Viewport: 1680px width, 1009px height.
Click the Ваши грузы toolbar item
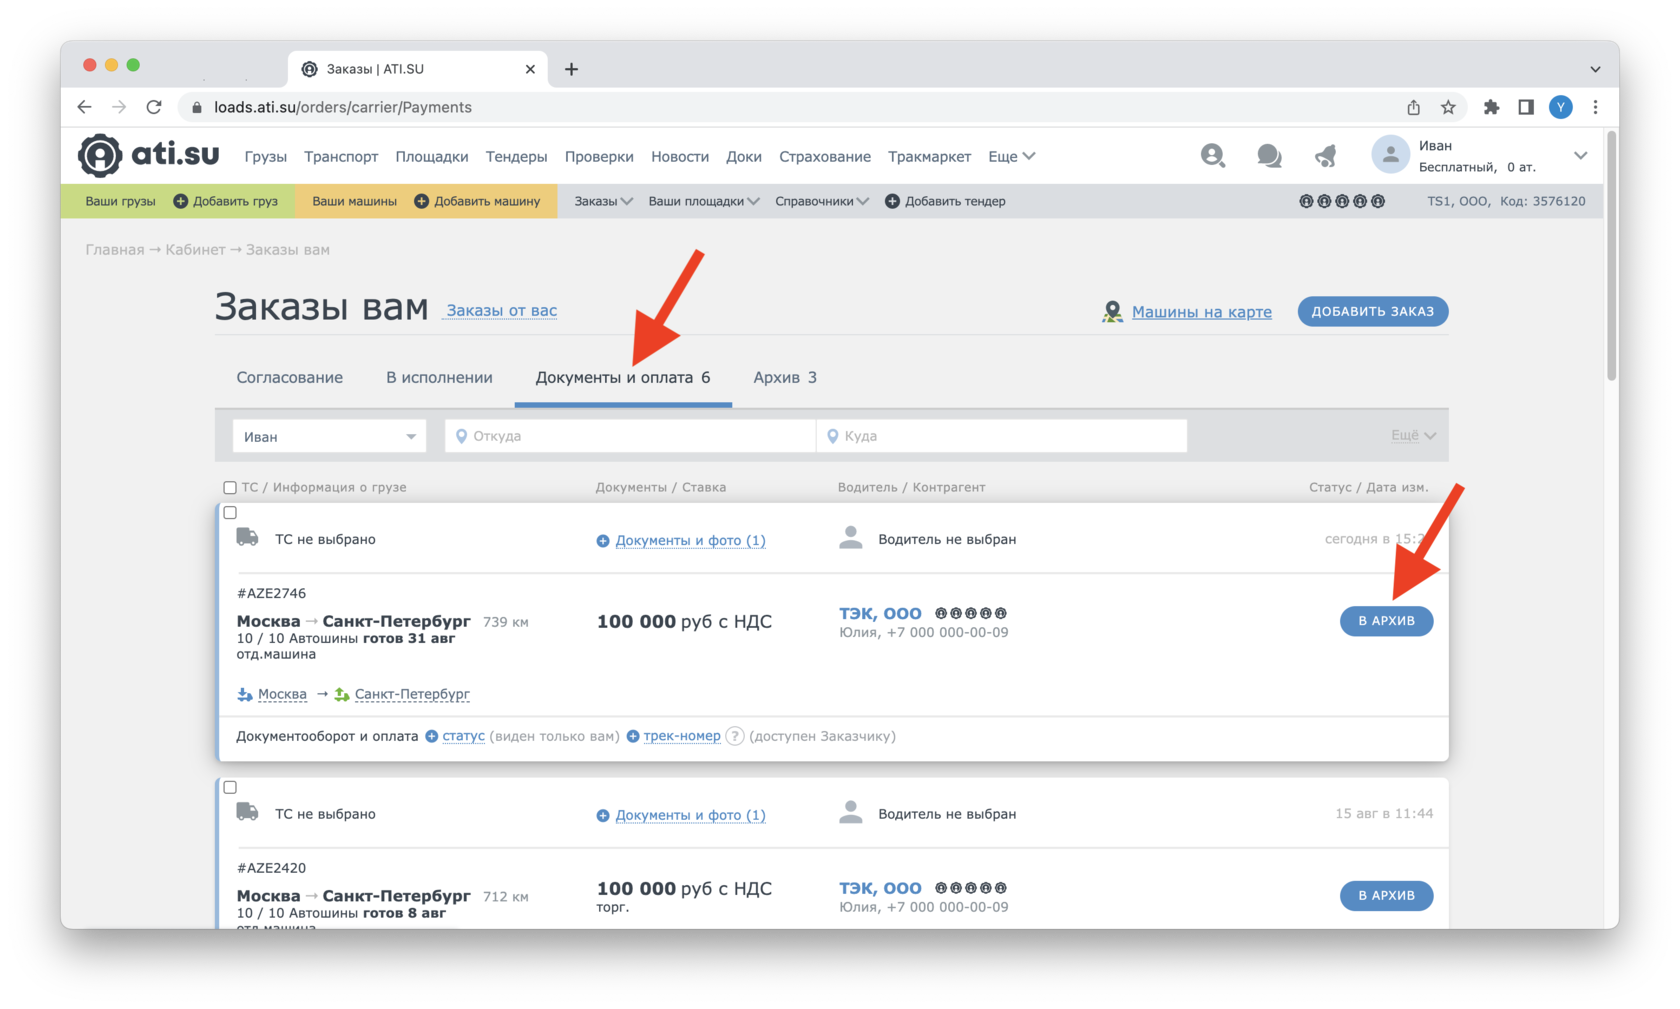(120, 201)
